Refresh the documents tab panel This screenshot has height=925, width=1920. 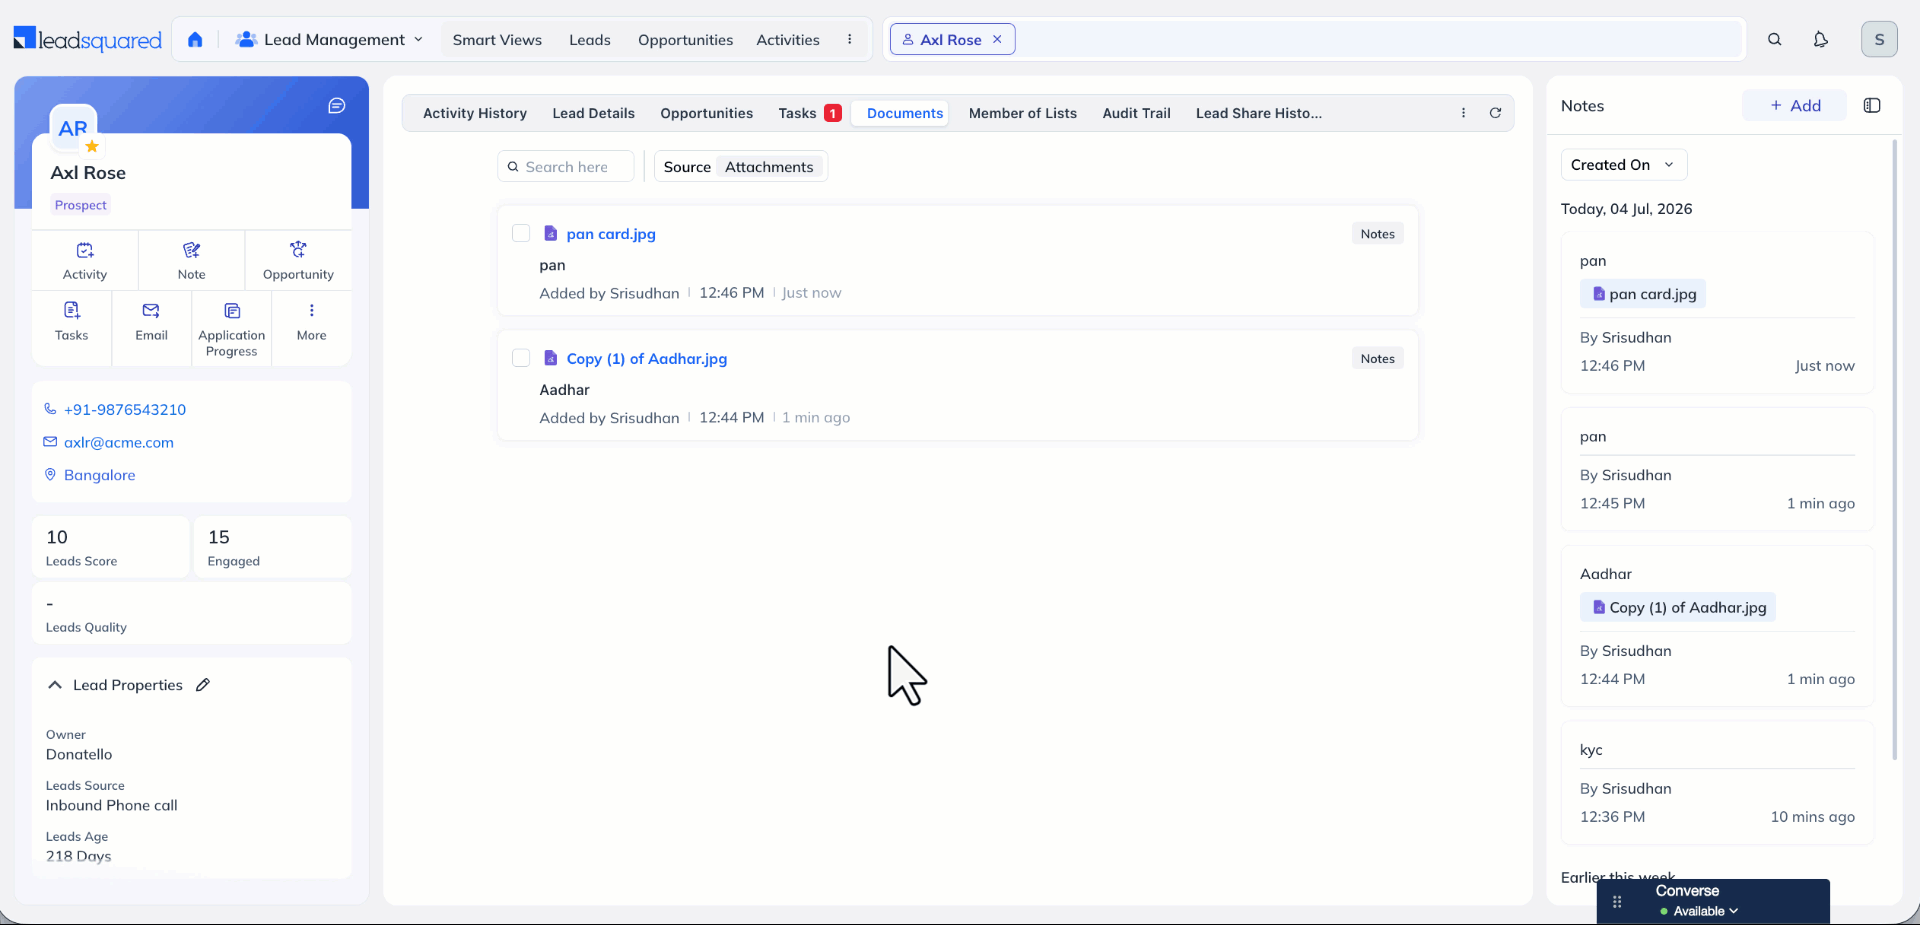pos(1495,113)
